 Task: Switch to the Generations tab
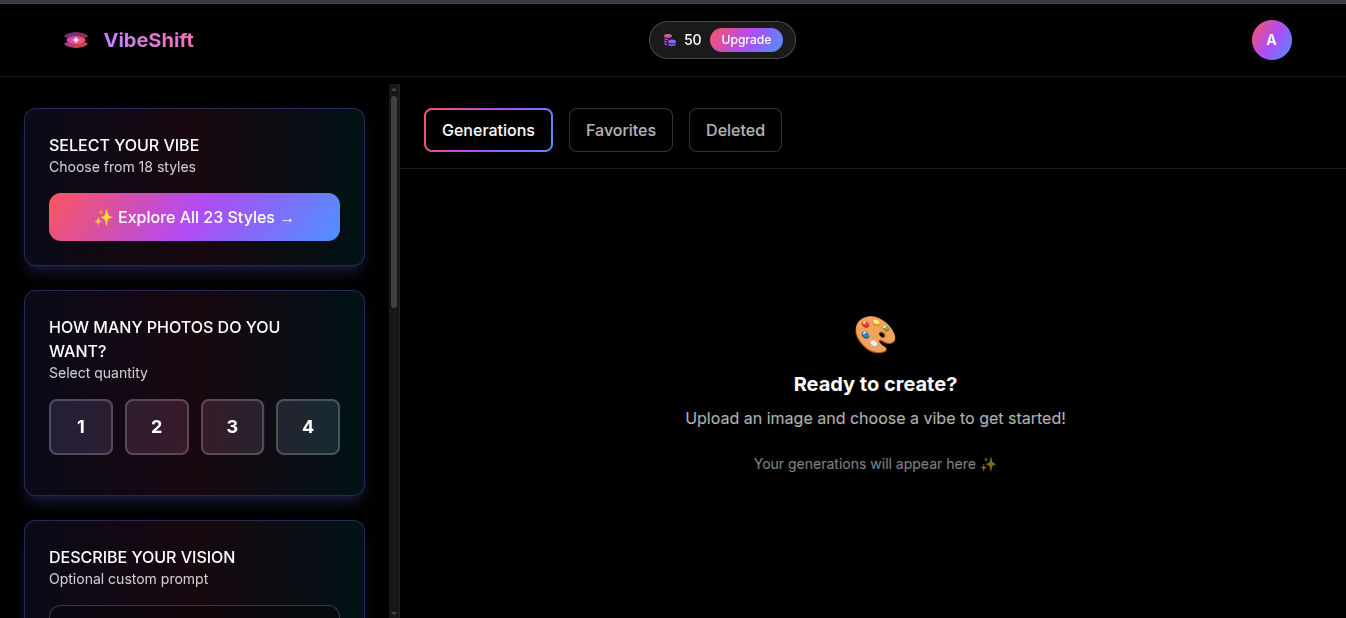point(488,130)
